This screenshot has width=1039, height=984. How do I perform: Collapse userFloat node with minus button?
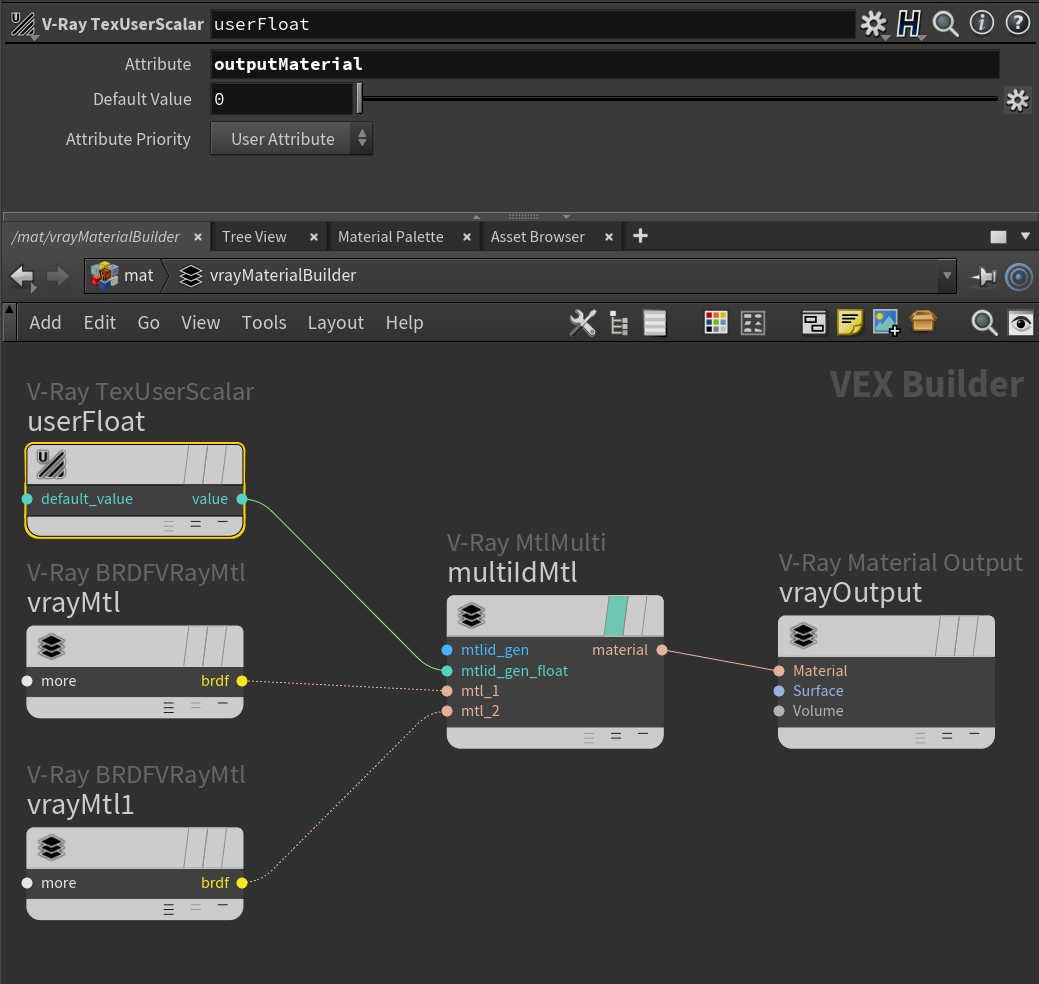click(x=223, y=523)
